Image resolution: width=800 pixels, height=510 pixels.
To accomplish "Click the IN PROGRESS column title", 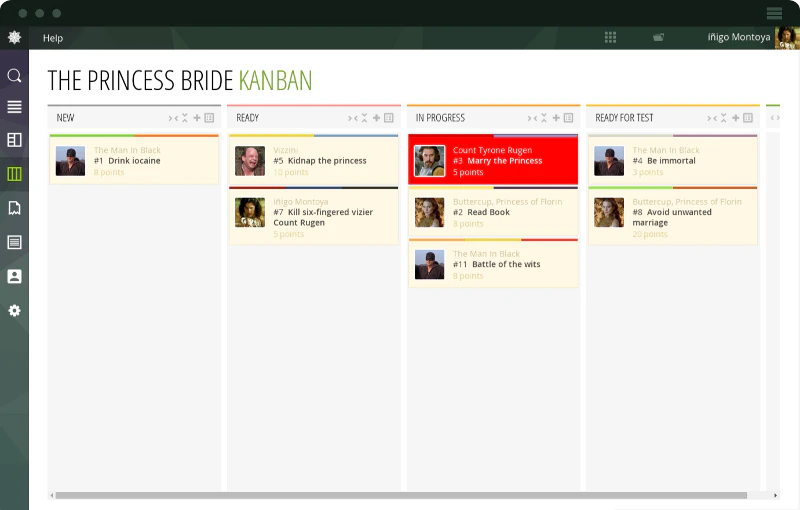I will pos(440,118).
